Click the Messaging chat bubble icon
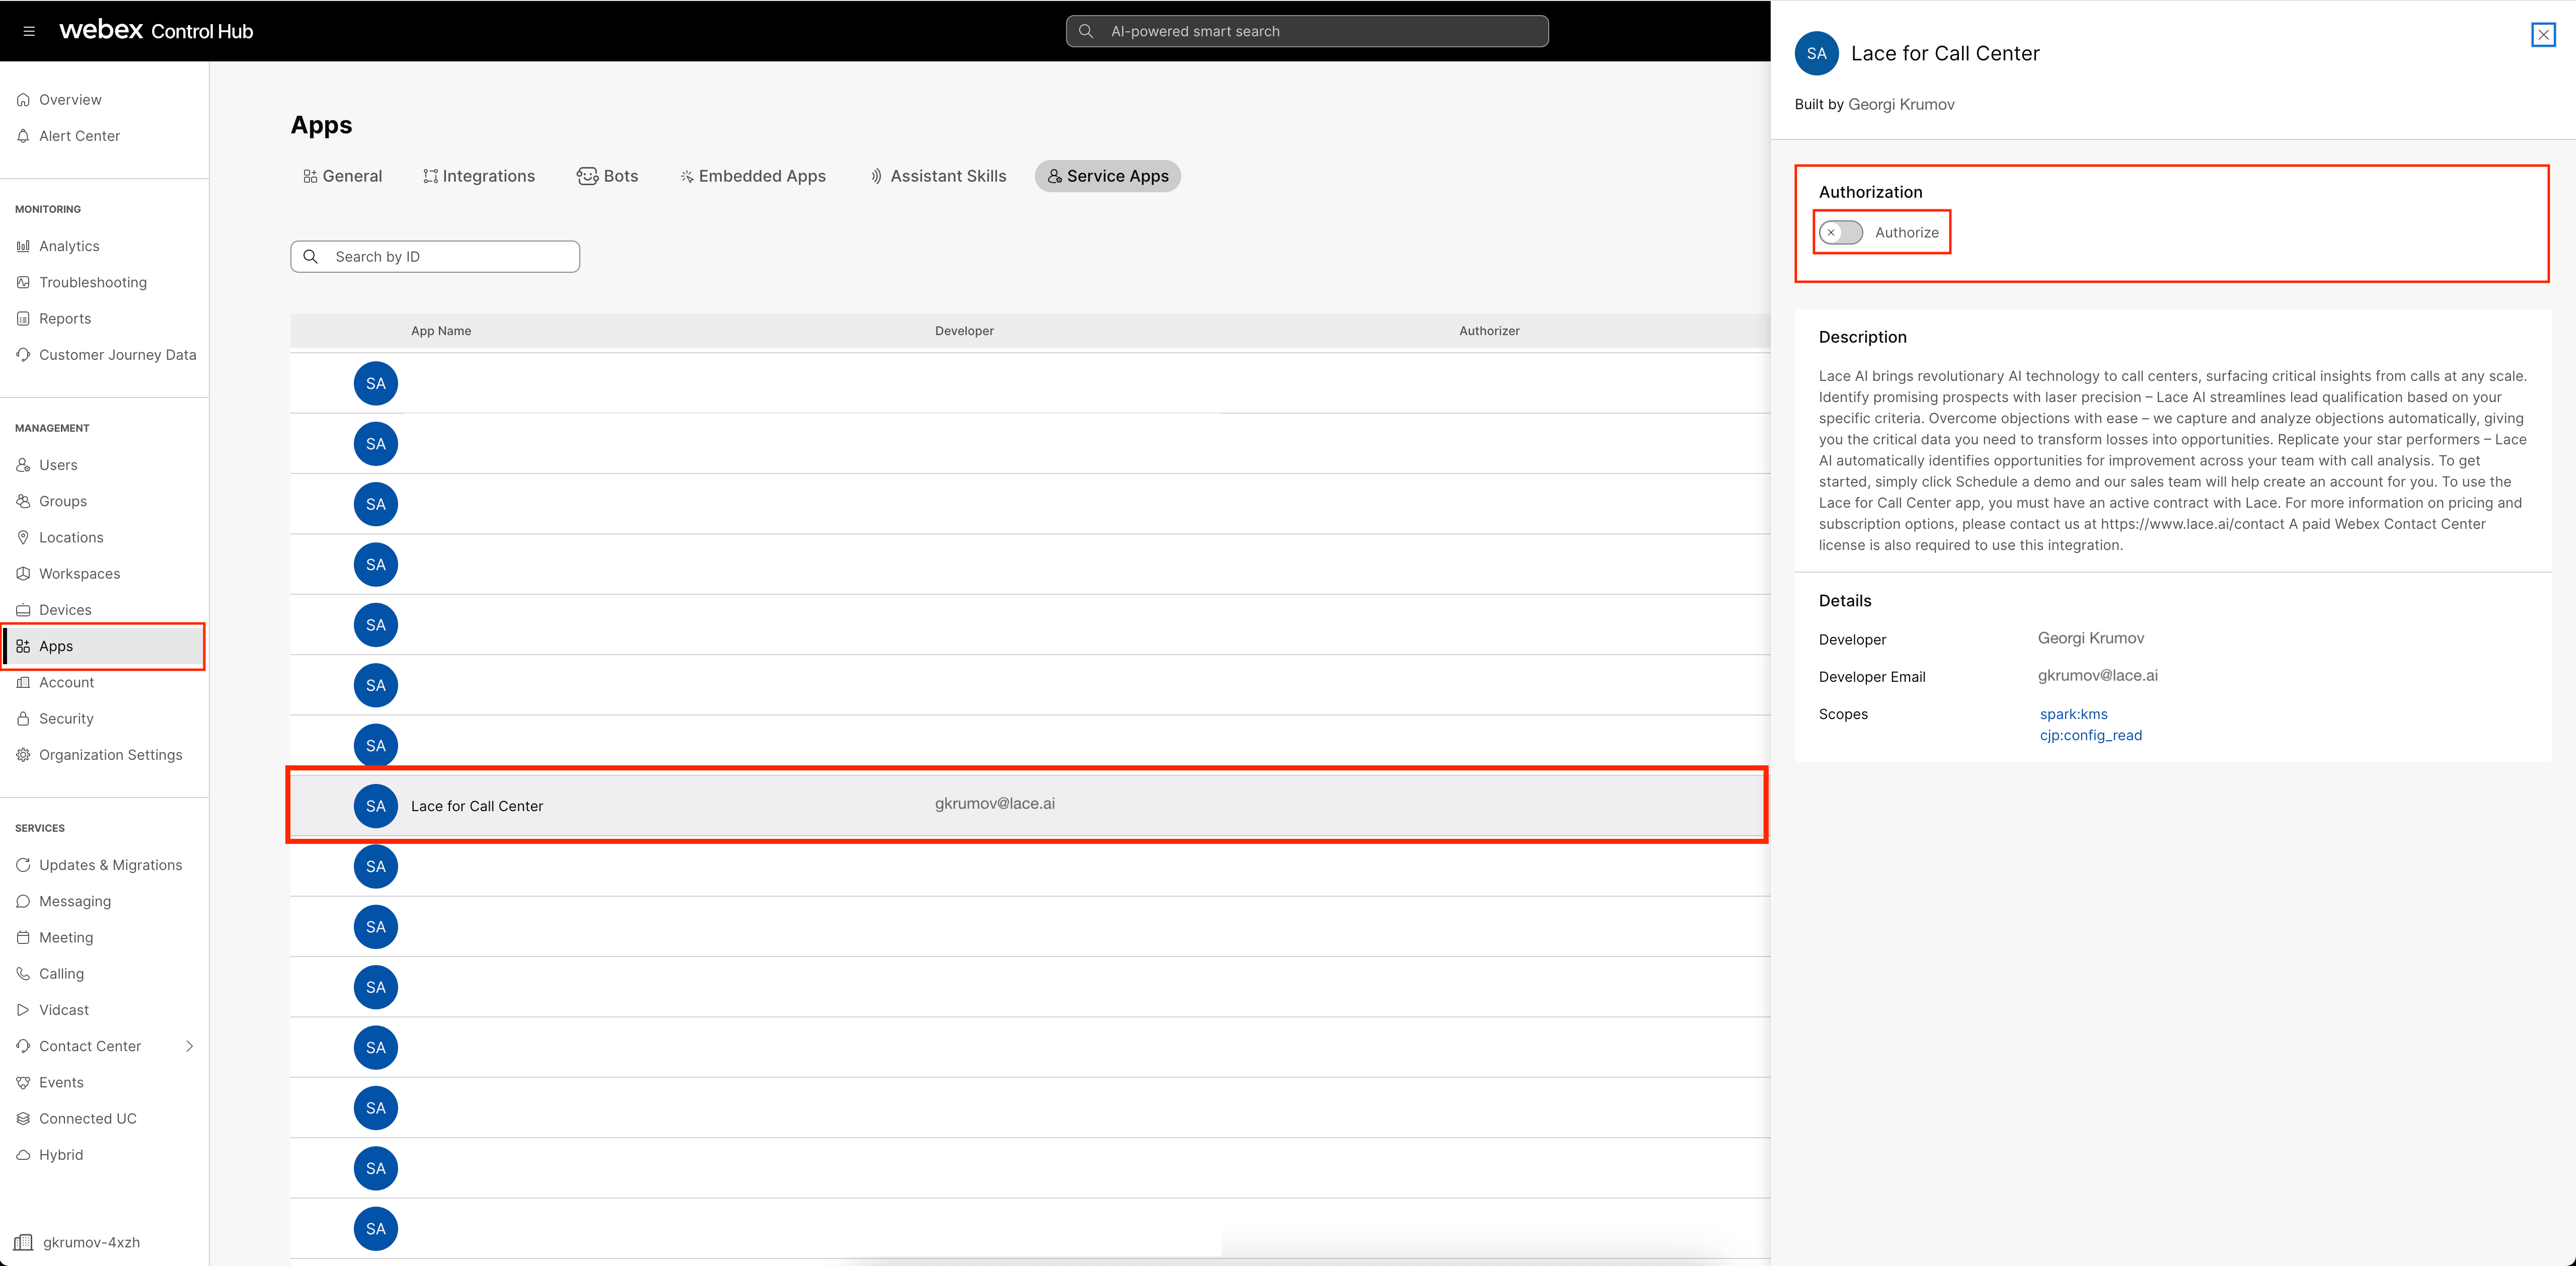 coord(23,901)
